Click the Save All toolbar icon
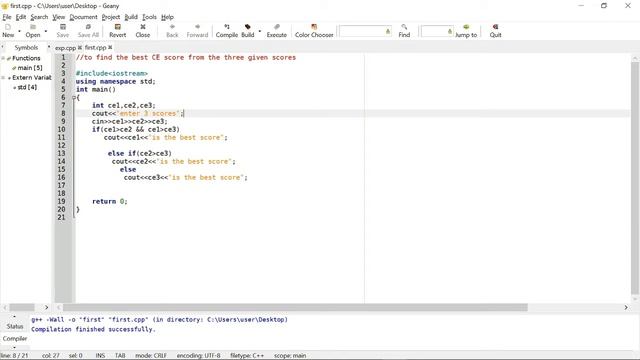The width and height of the screenshot is (640, 360). 88,31
